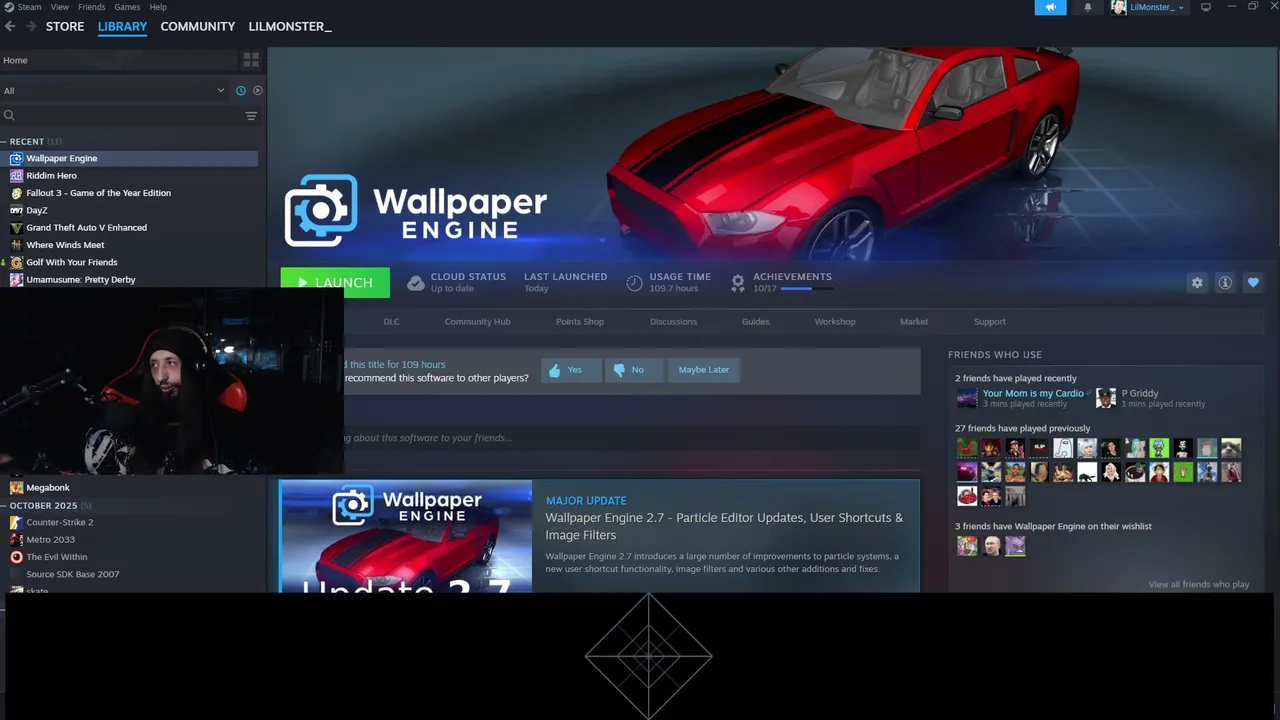Screen dimensions: 1280x720
Task: Toggle sort by recent activity clock icon
Action: click(241, 90)
